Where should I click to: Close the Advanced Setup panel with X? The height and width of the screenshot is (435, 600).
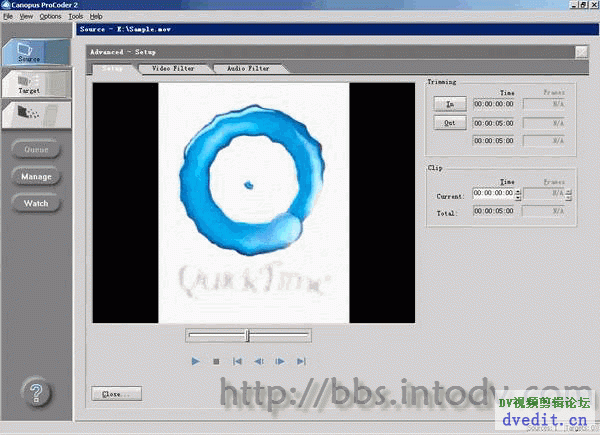pyautogui.click(x=582, y=52)
